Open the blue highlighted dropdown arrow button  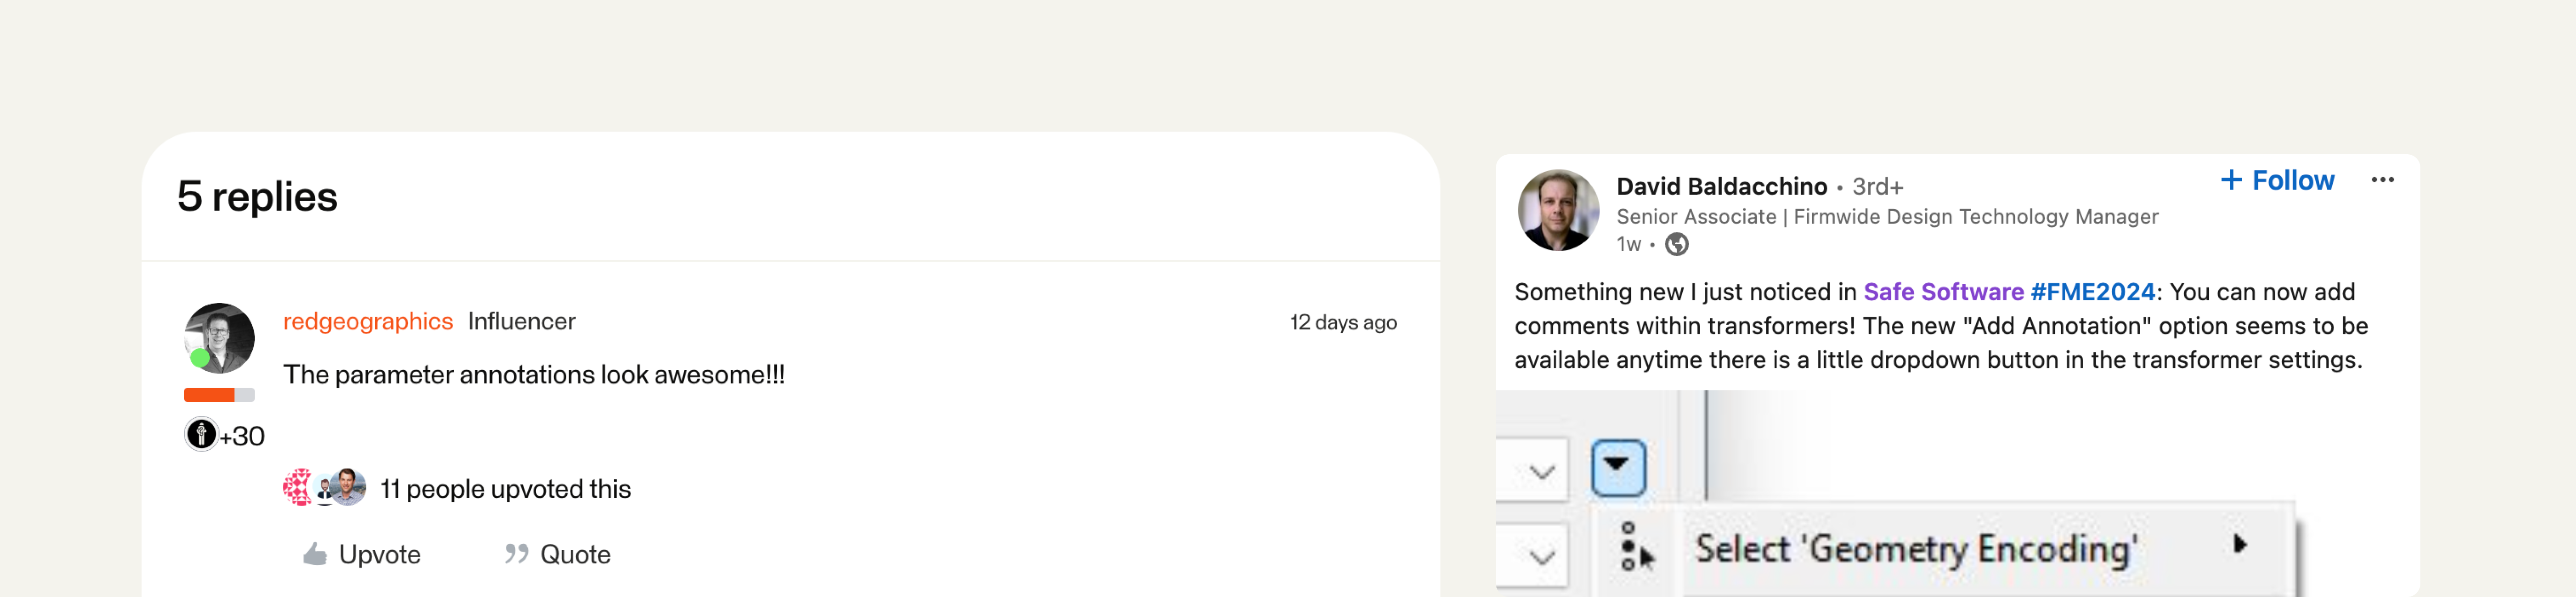pos(1617,467)
